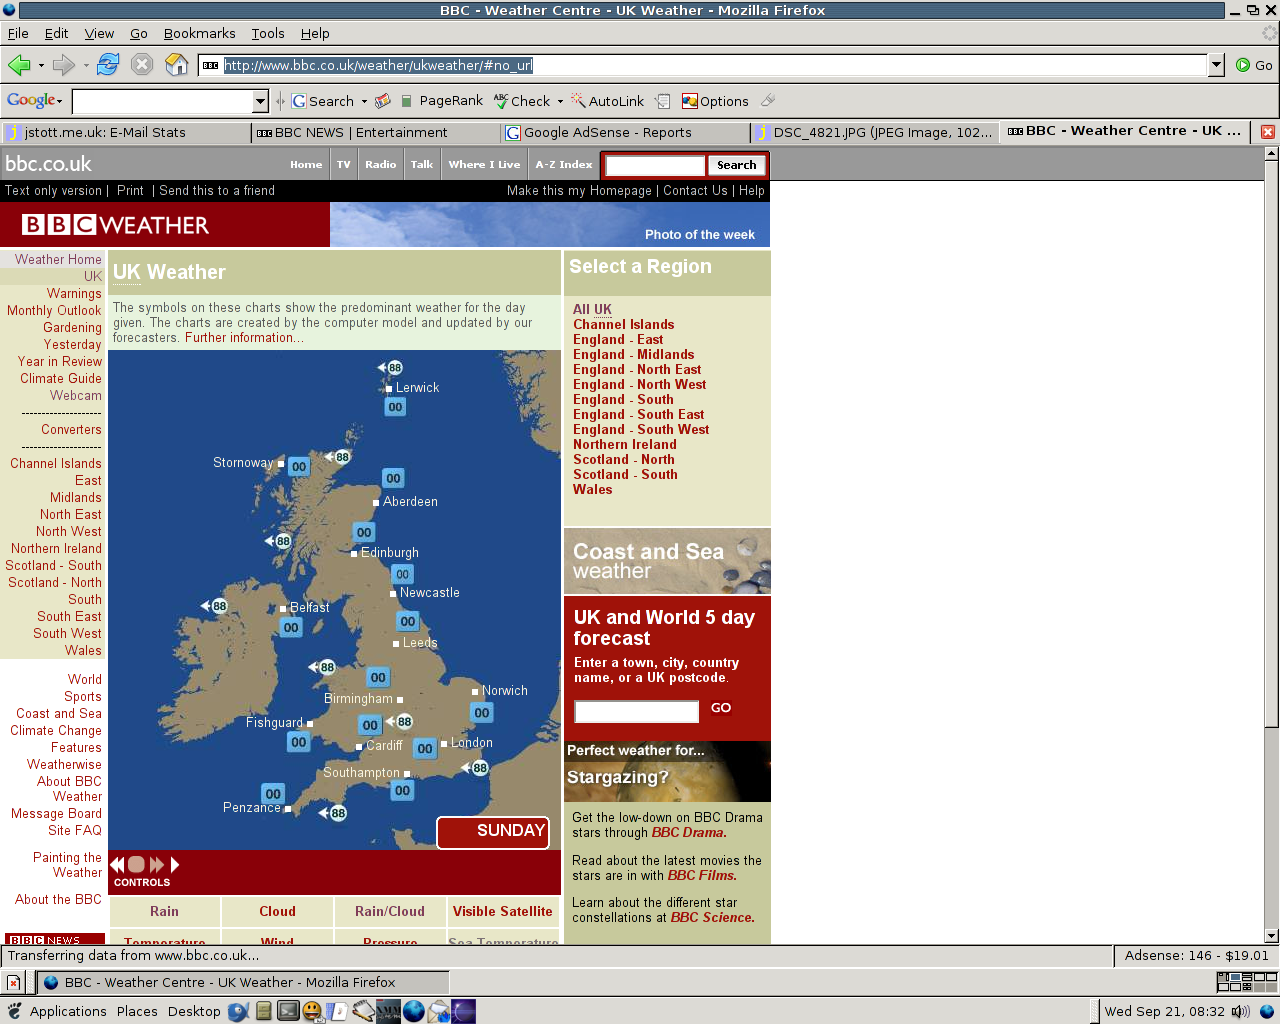Launch the terminal from the panel
Screen dimensions: 1280x1024
pos(288,1011)
